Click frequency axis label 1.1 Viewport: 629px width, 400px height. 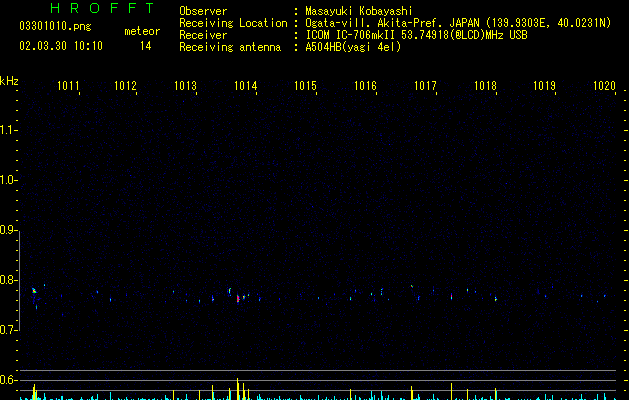pyautogui.click(x=8, y=130)
